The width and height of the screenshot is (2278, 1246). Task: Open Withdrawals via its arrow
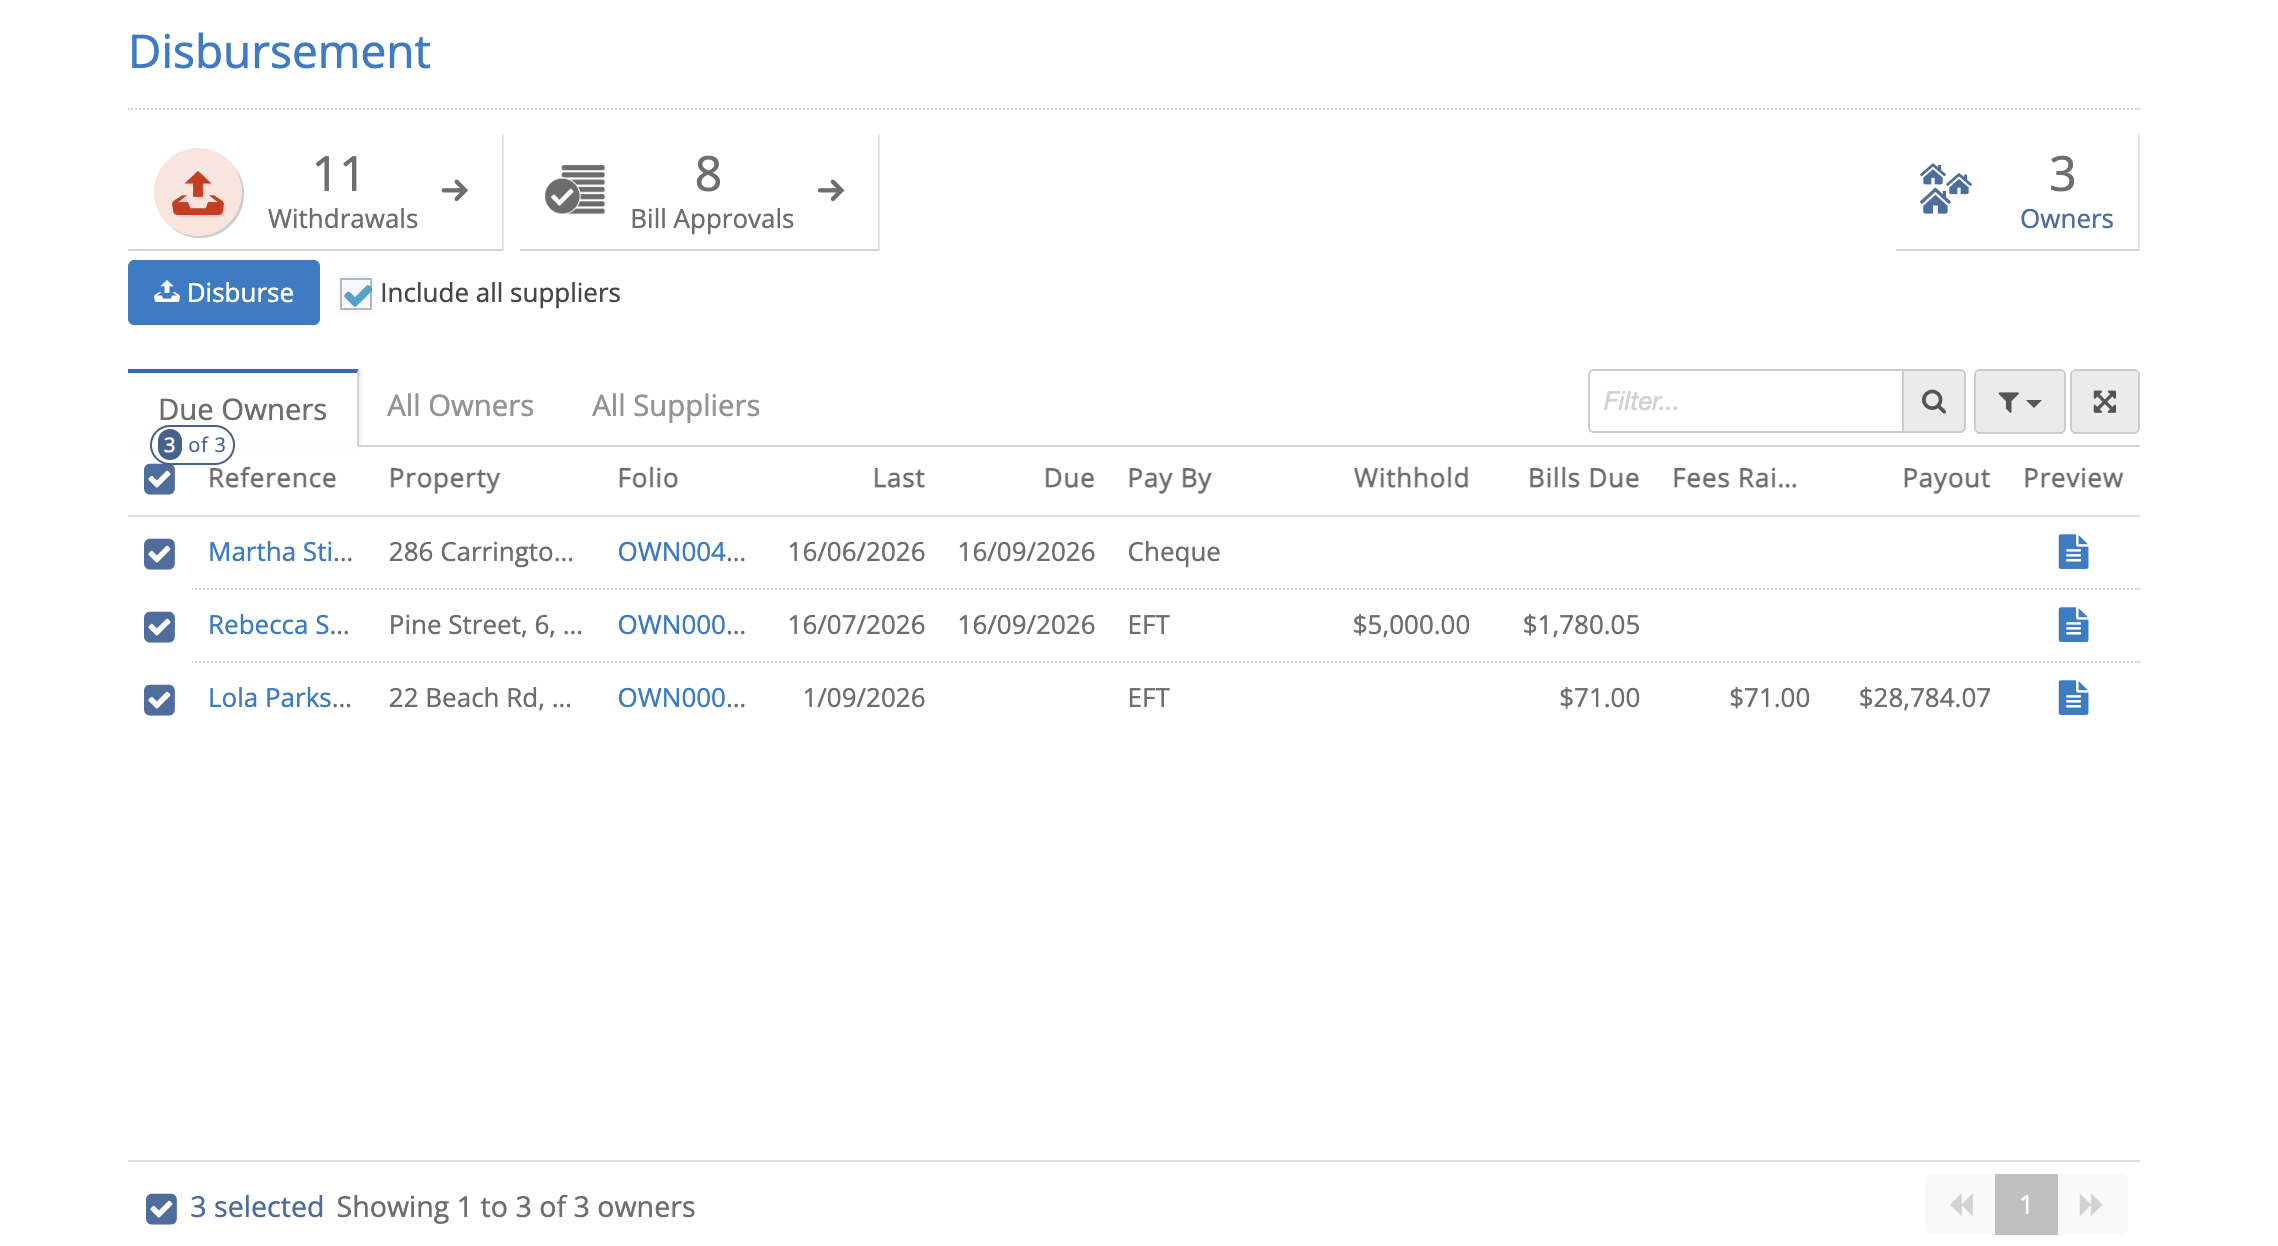pyautogui.click(x=455, y=190)
